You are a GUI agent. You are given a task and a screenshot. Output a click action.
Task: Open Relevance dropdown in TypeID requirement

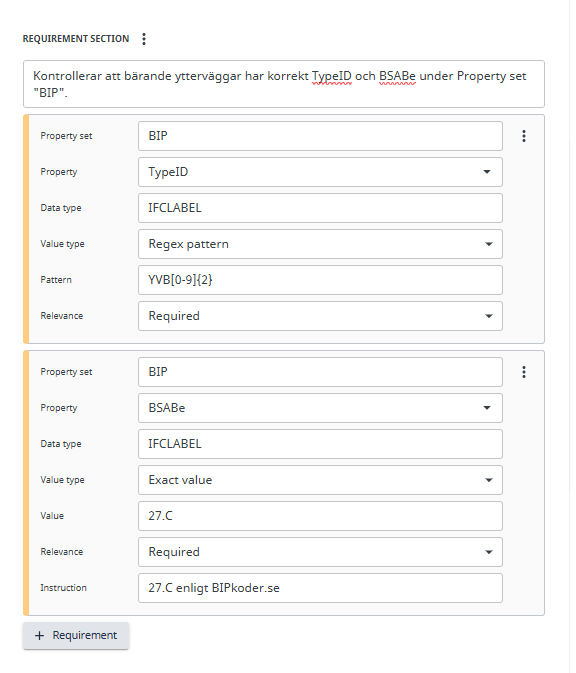tap(320, 316)
